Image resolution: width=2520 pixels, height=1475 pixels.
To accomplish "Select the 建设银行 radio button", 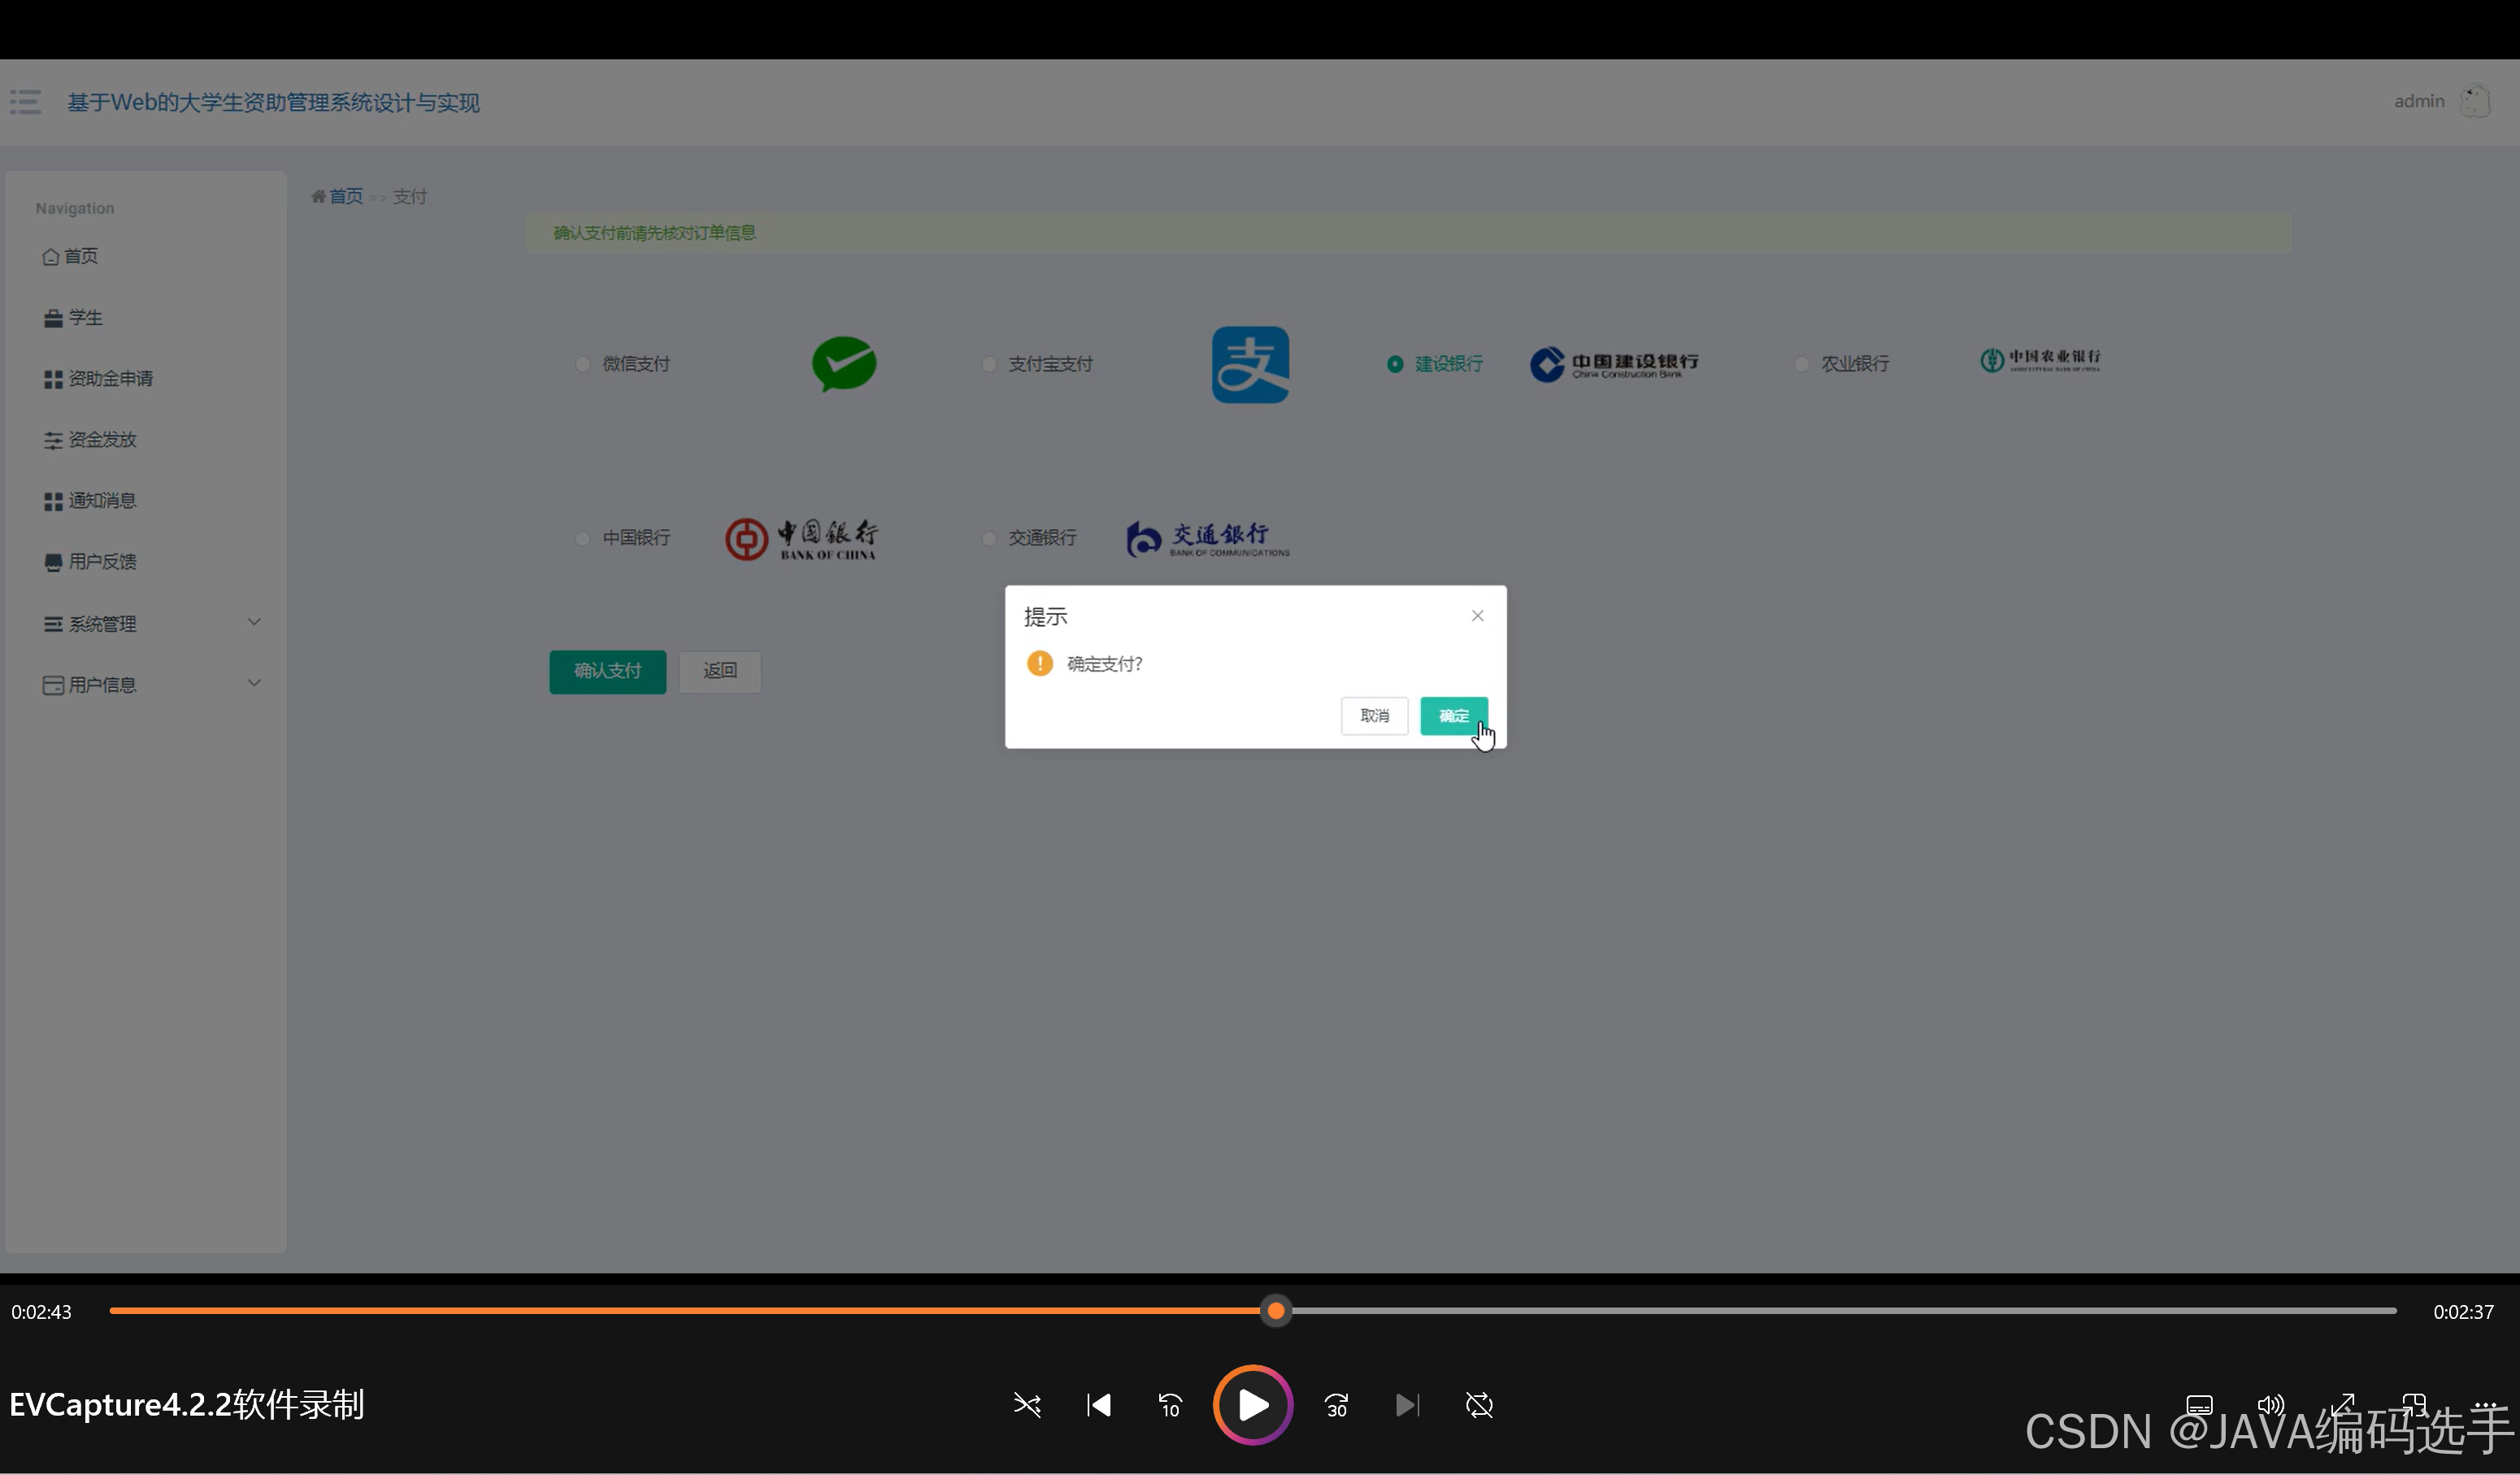I will pos(1394,364).
